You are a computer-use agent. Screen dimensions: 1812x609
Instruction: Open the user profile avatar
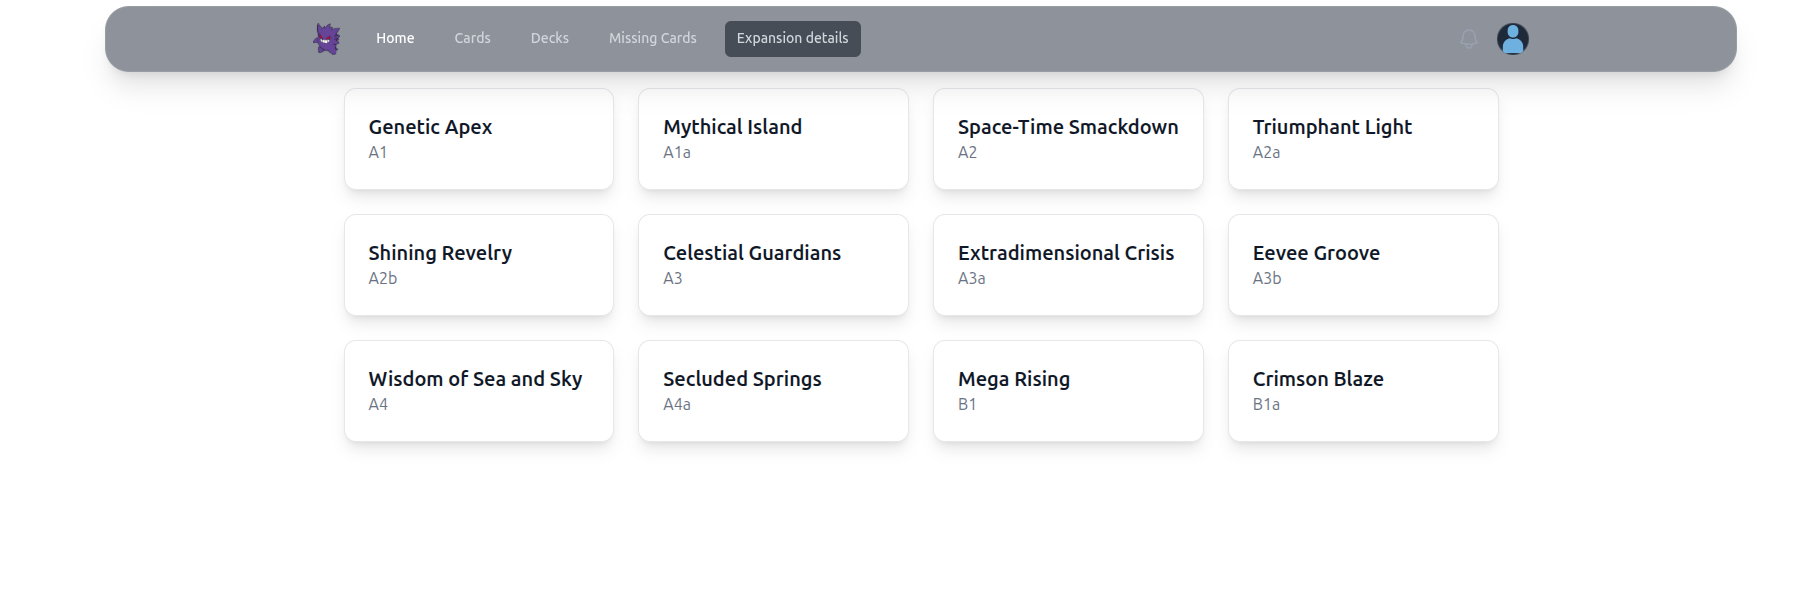pyautogui.click(x=1512, y=39)
